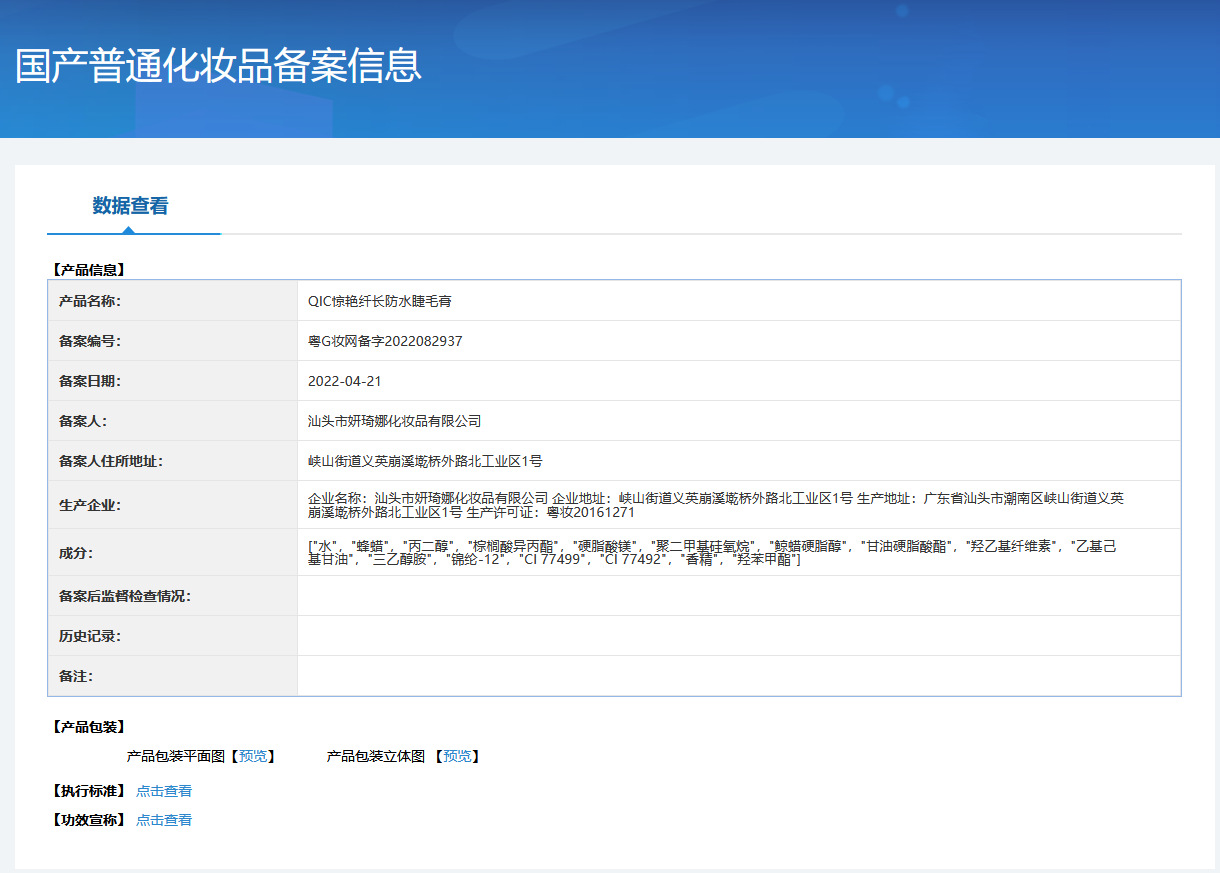Preview the 产品包装平面图 image
1220x873 pixels.
tap(253, 756)
